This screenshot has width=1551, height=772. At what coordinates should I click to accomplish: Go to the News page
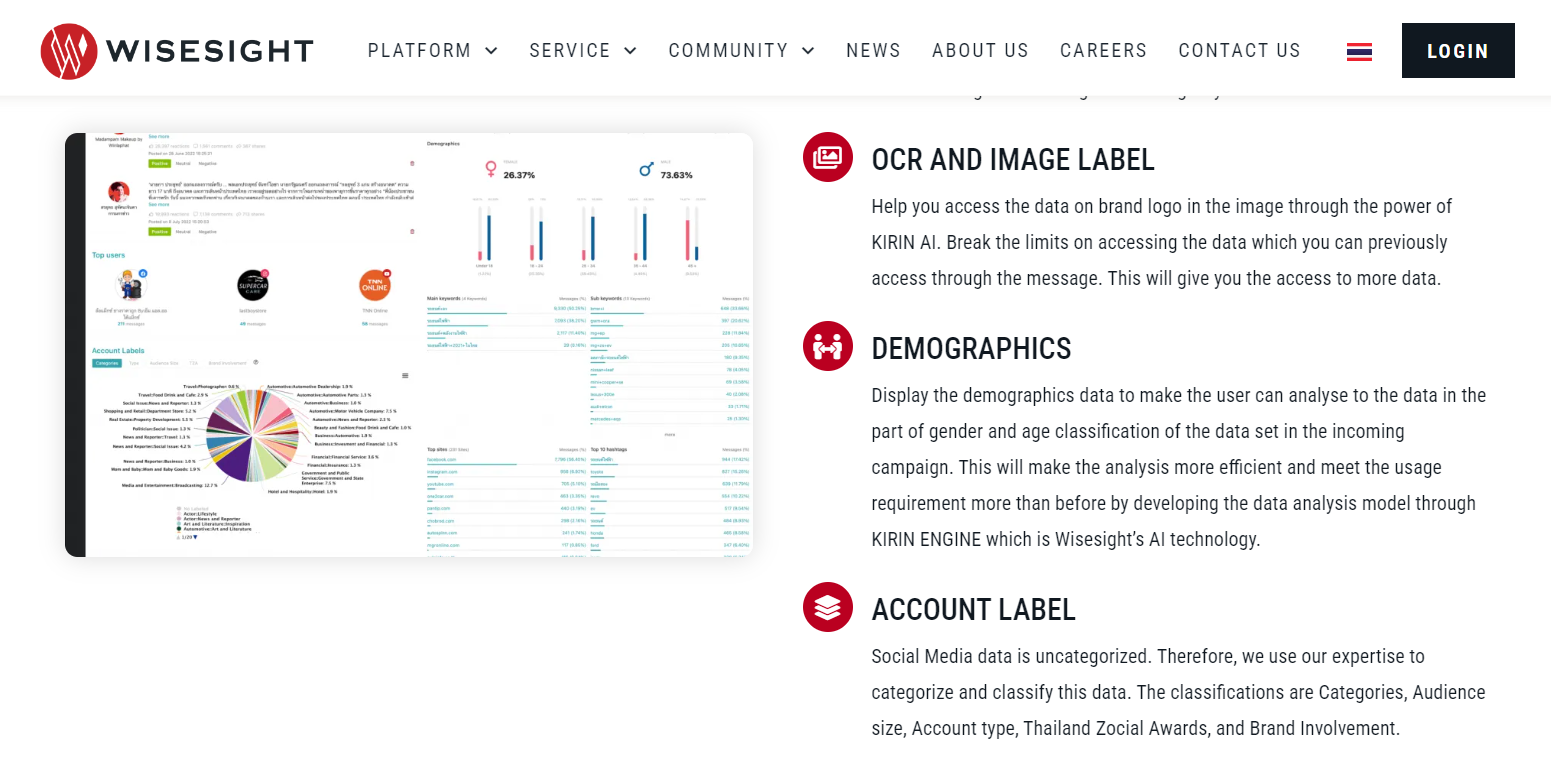(x=873, y=51)
